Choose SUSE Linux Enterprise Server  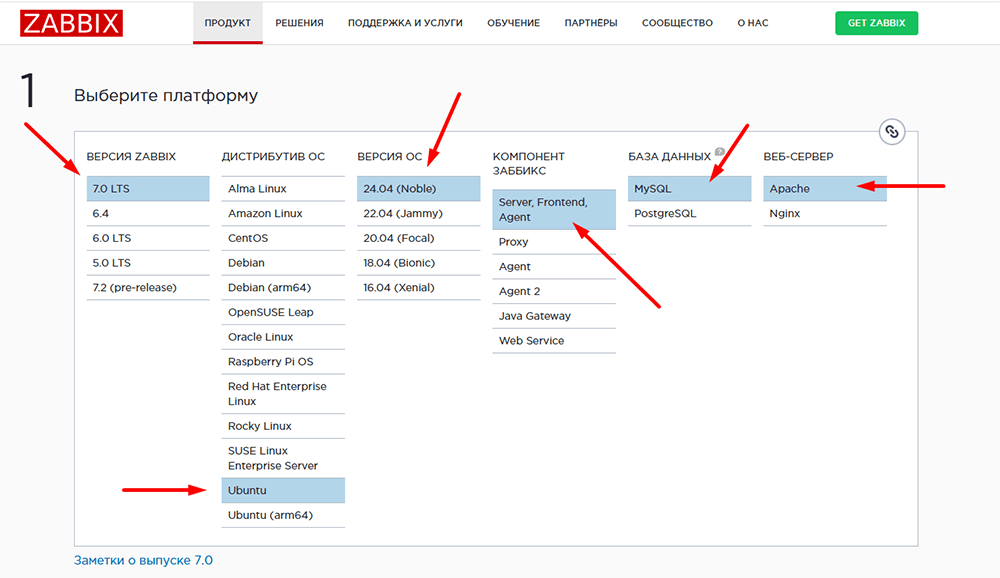(x=283, y=458)
